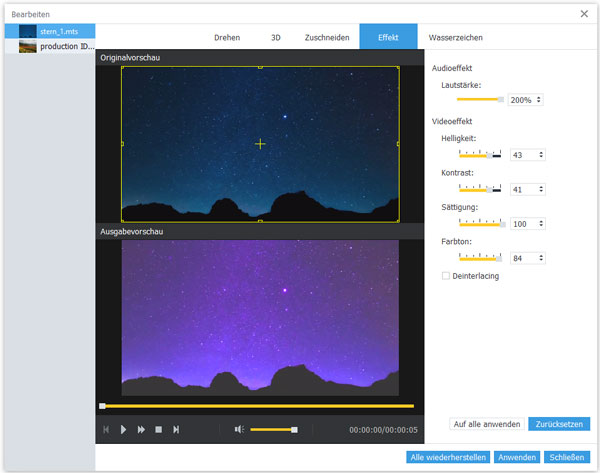Click the crop center crosshair
Viewport: 600px width, 473px height.
(x=260, y=144)
